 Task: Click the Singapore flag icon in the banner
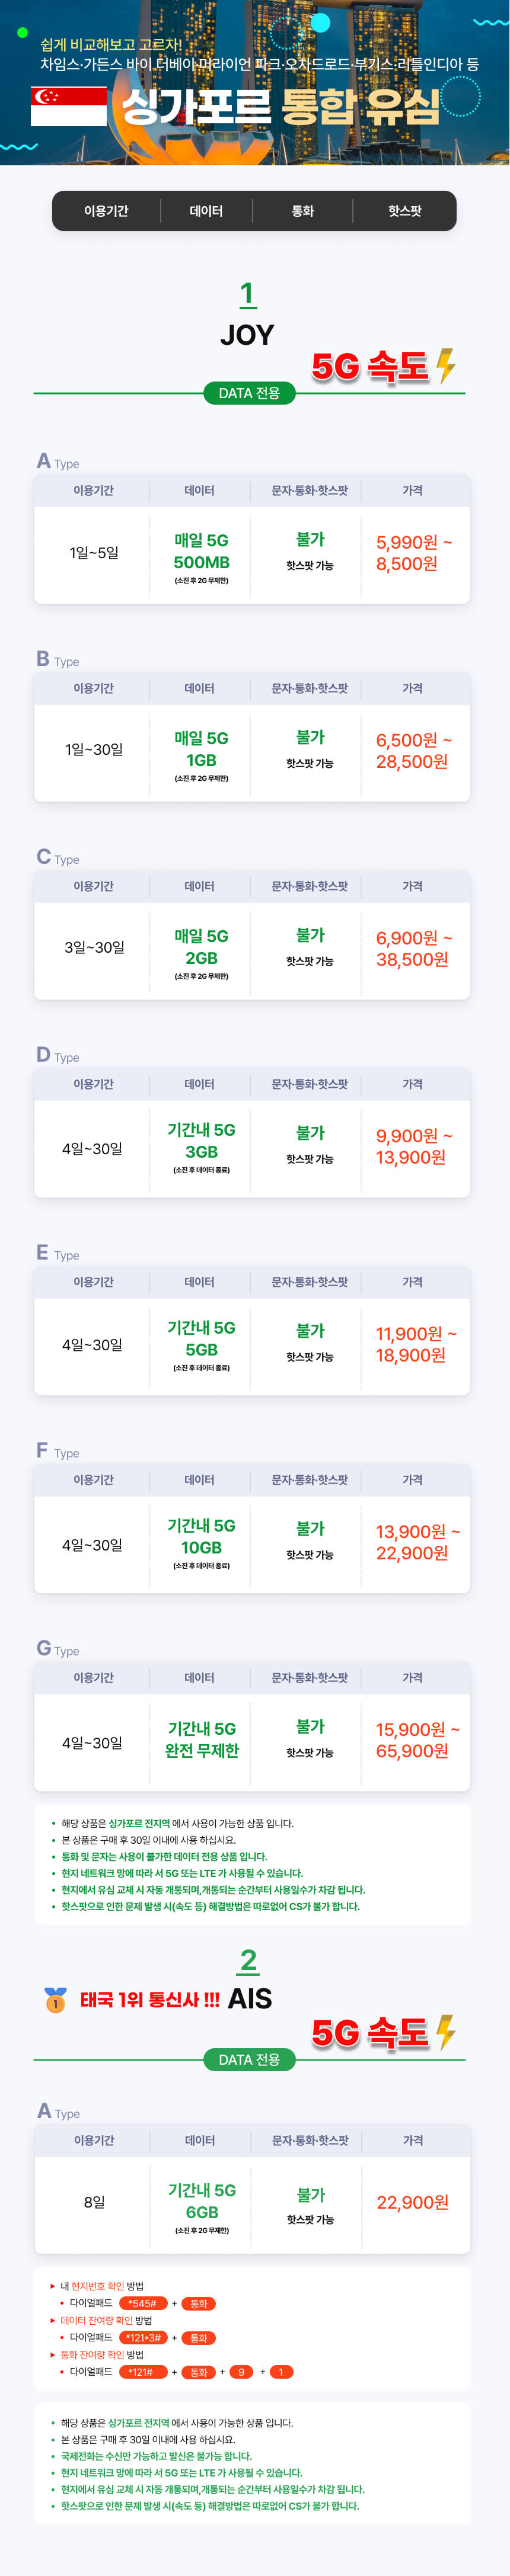68,106
